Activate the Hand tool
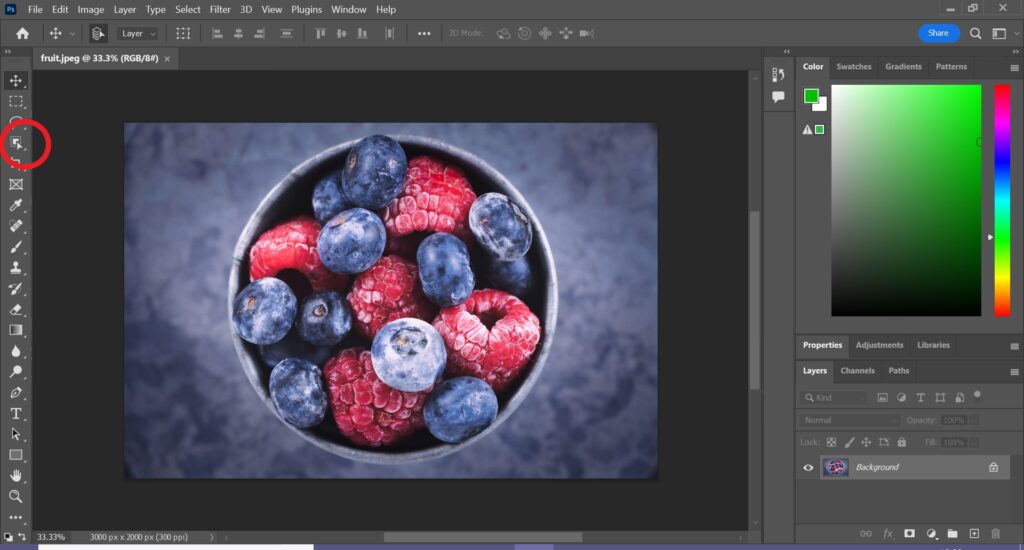The width and height of the screenshot is (1024, 550). (16, 476)
